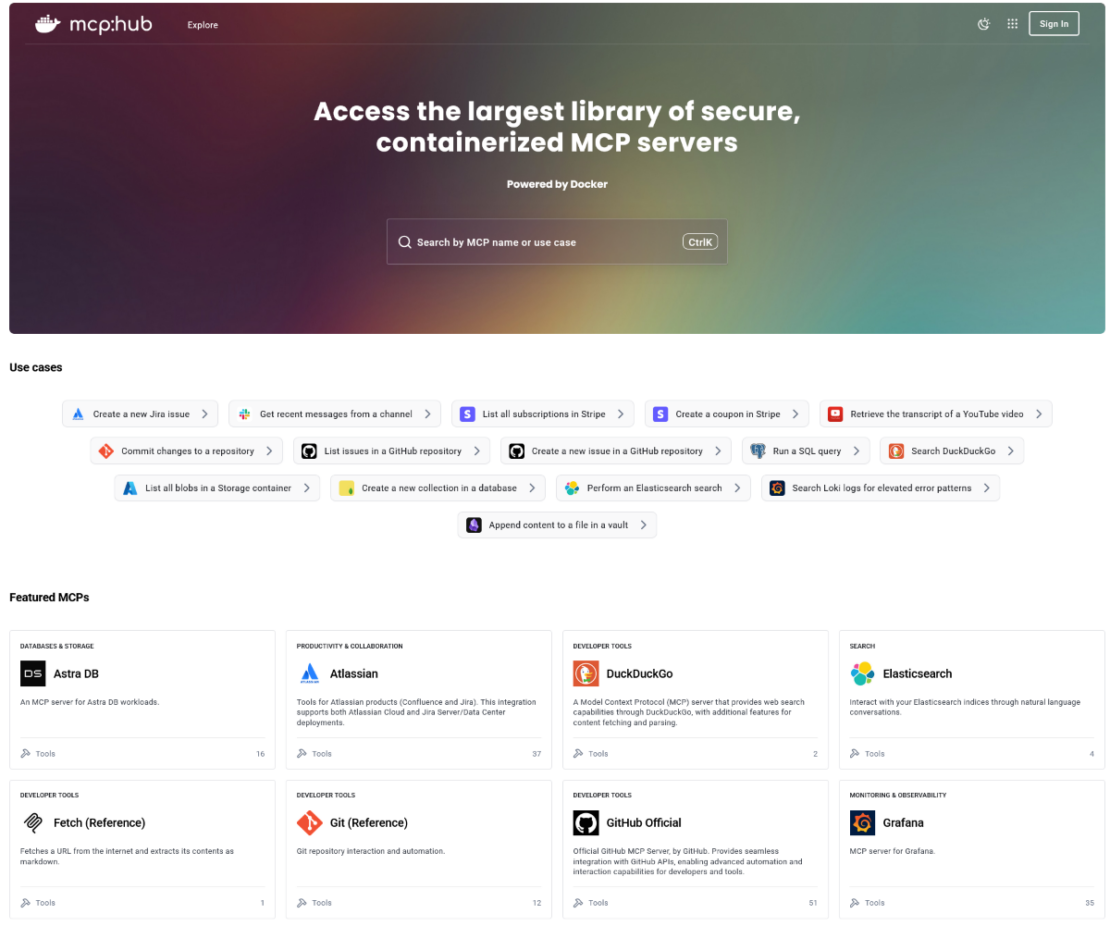Expand the Run a SQL query chip
1110x926 pixels.
point(806,450)
